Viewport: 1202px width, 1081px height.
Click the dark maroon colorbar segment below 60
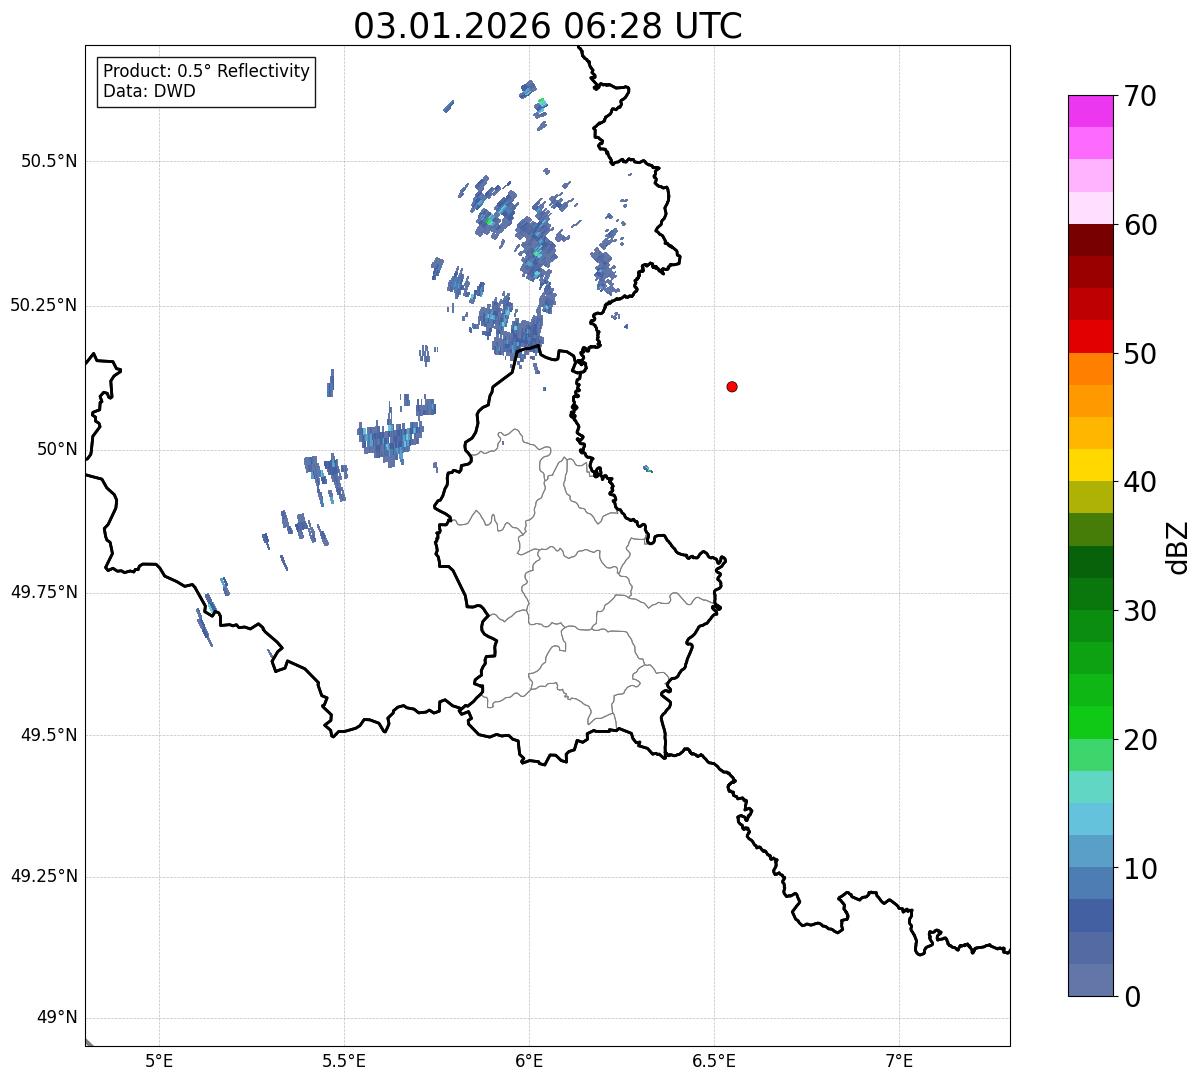(1090, 240)
